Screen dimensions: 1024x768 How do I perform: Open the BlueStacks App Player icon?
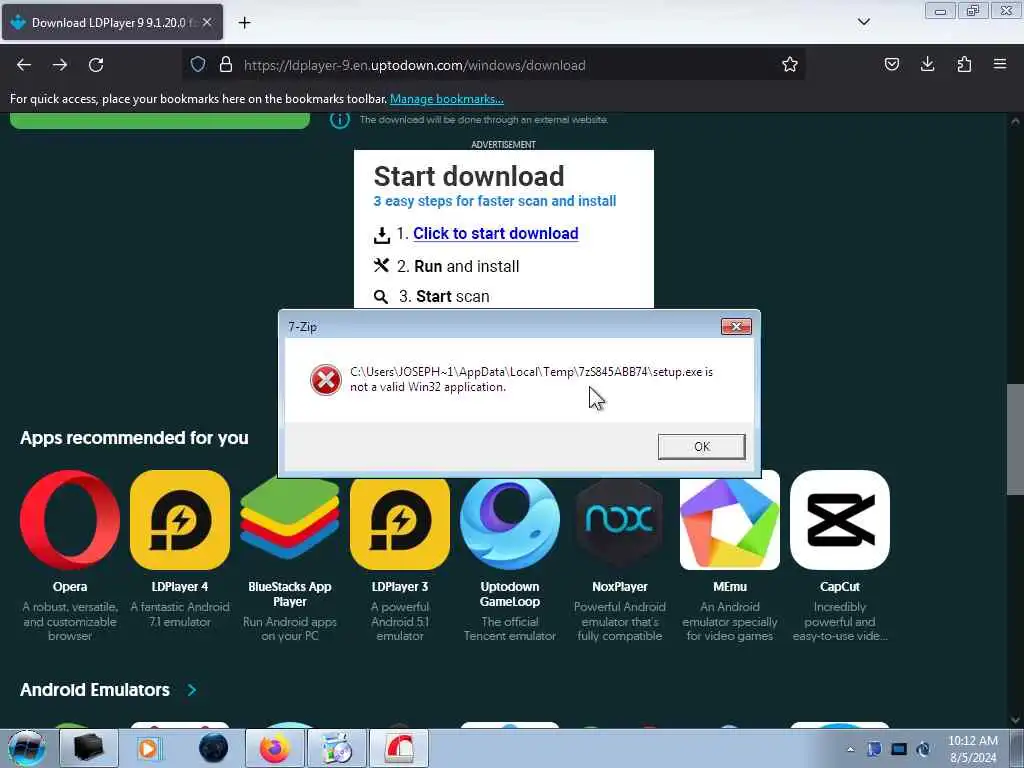[290, 520]
